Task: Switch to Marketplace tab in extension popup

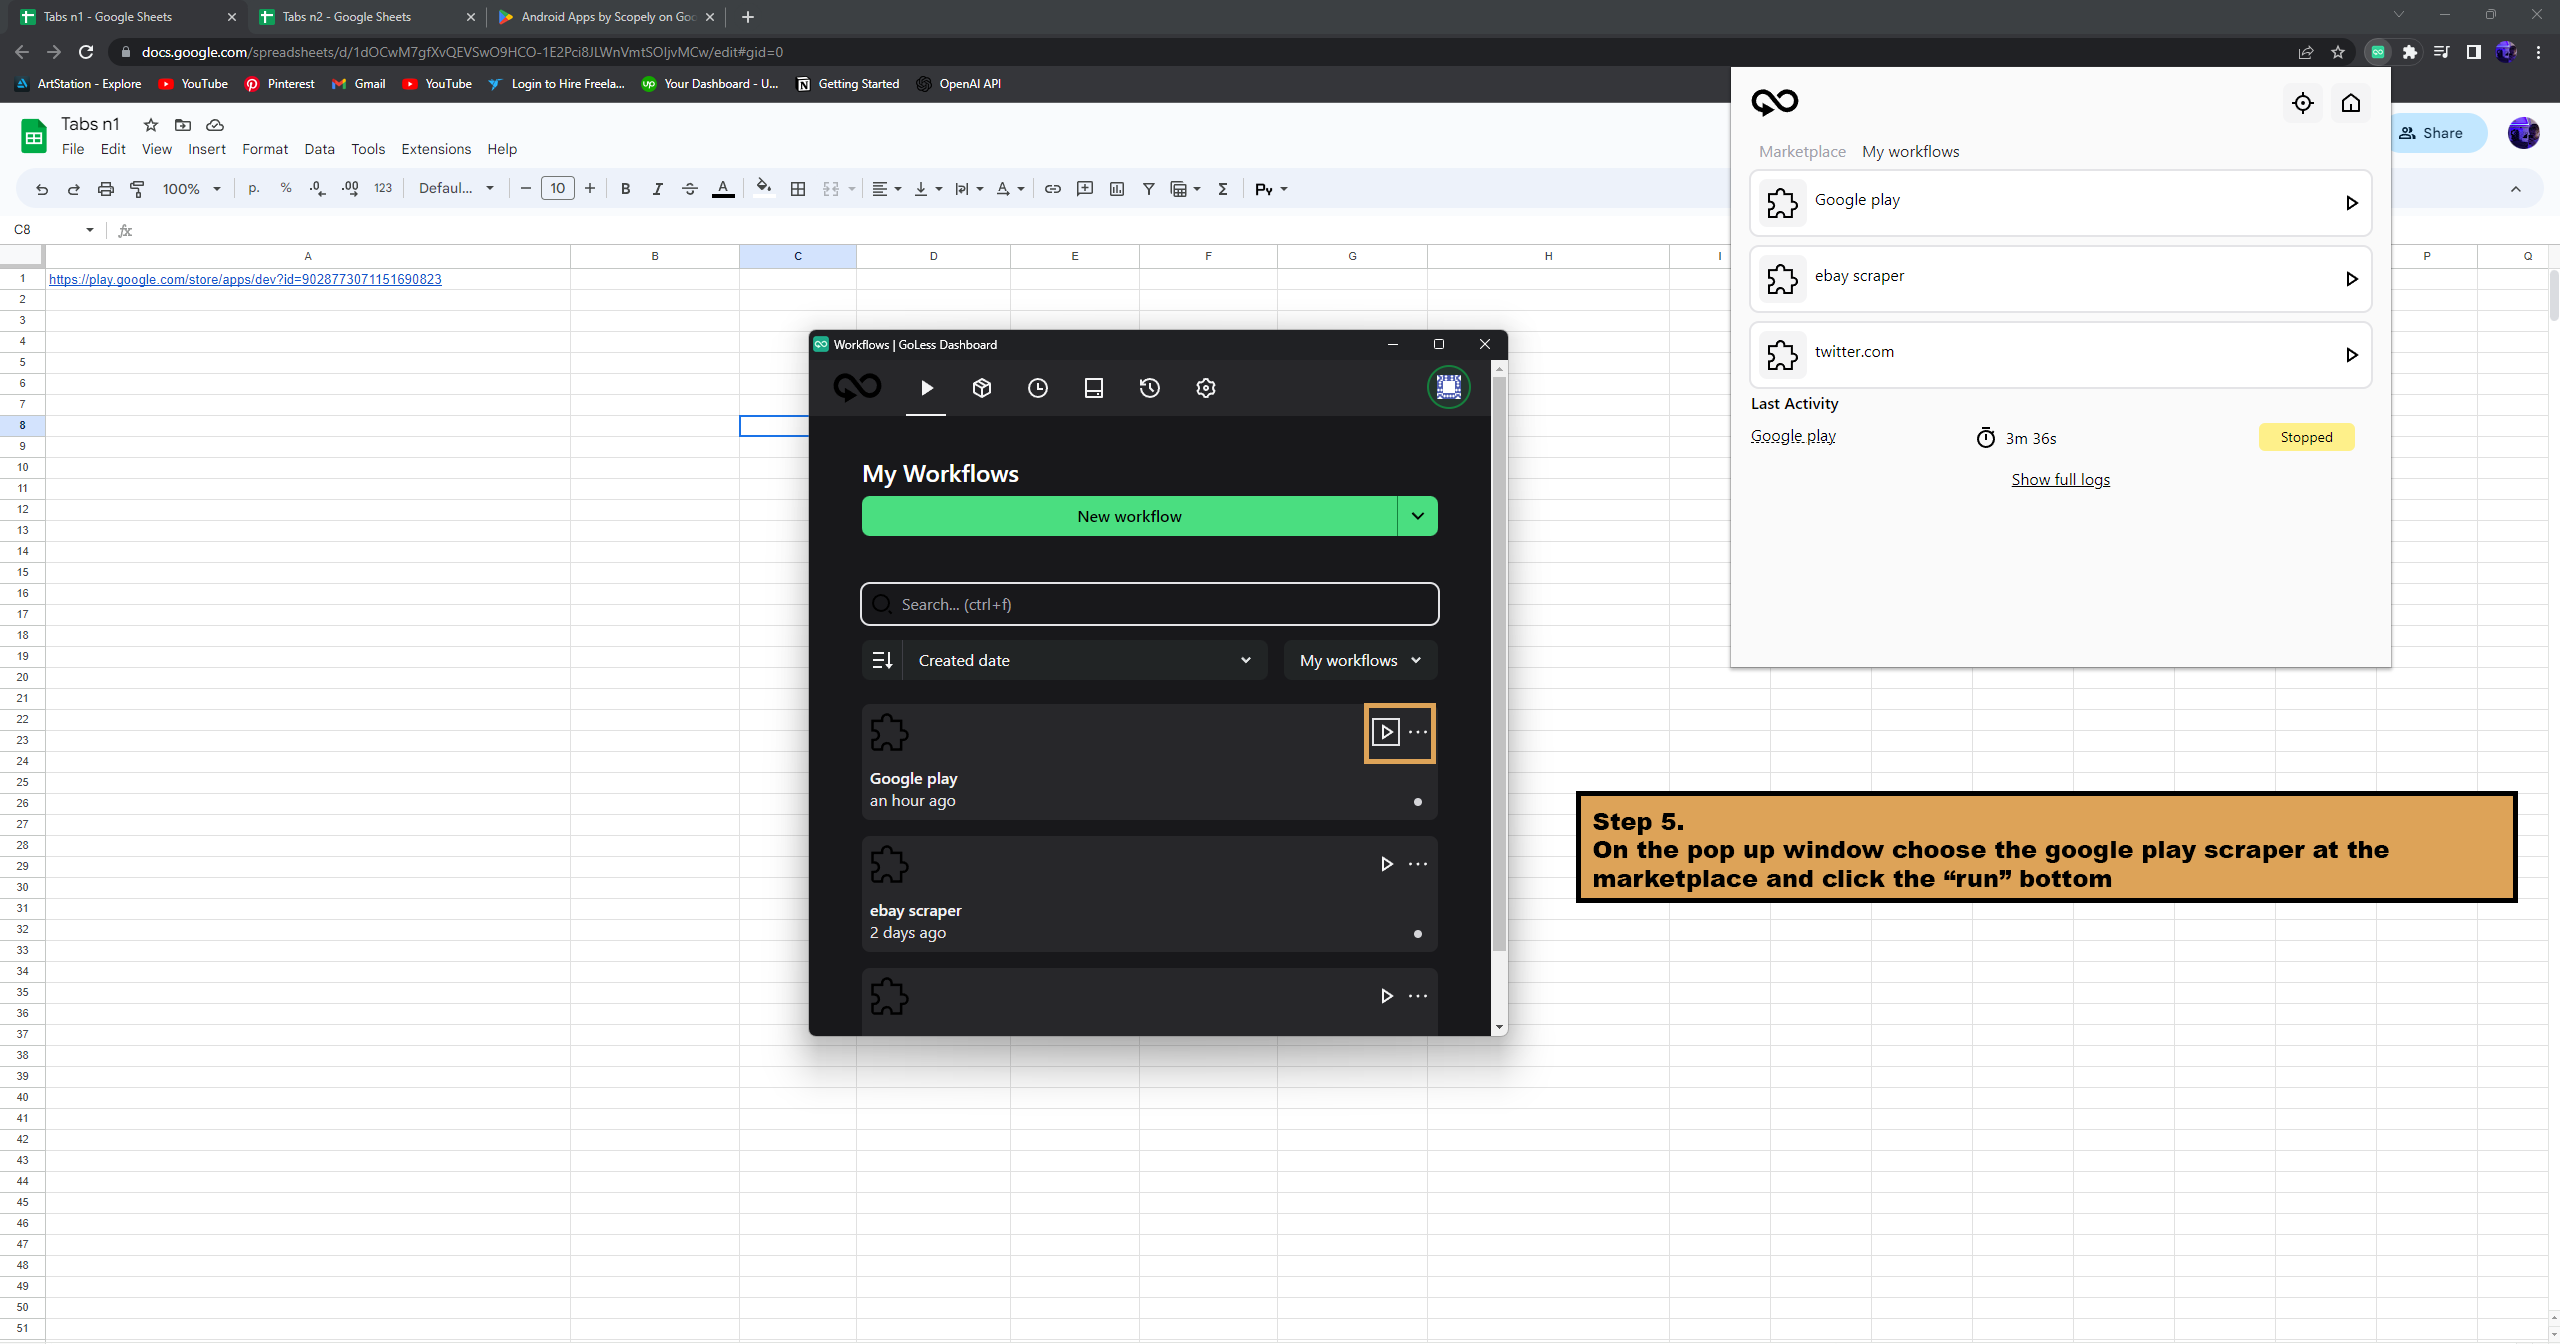Action: point(1802,152)
